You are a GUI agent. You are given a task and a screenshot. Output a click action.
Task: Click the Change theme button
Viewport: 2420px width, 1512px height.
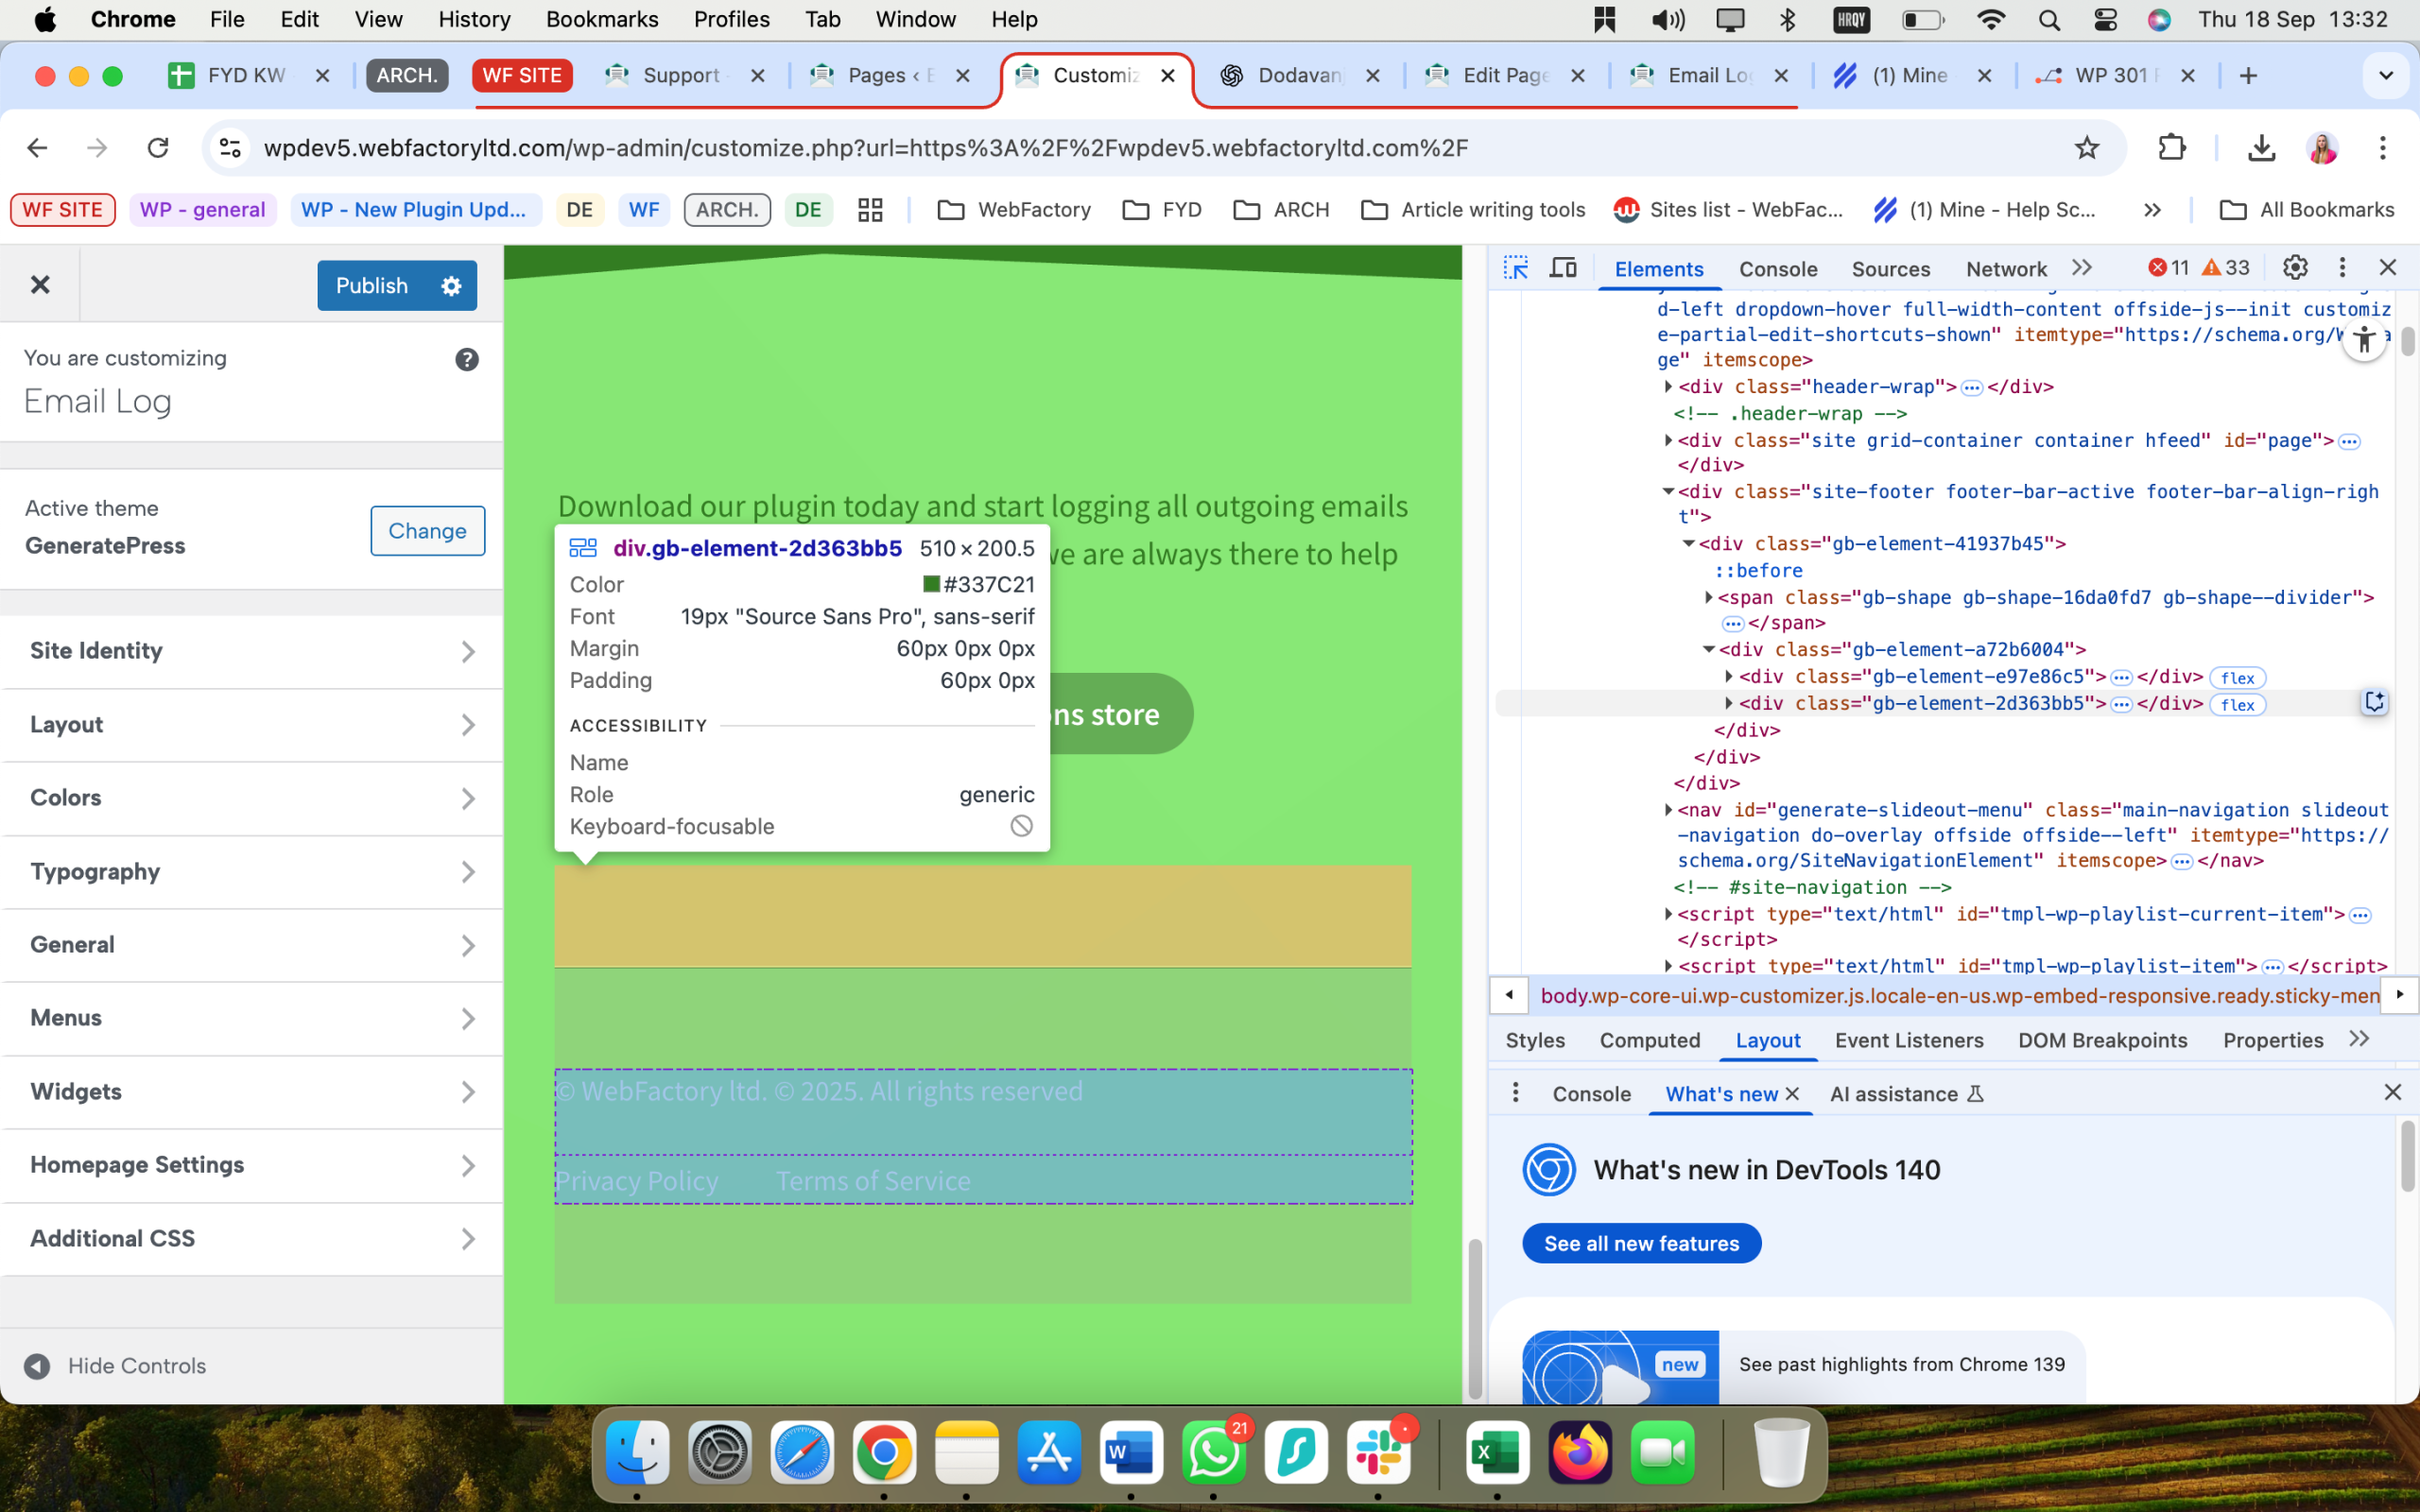[x=427, y=531]
